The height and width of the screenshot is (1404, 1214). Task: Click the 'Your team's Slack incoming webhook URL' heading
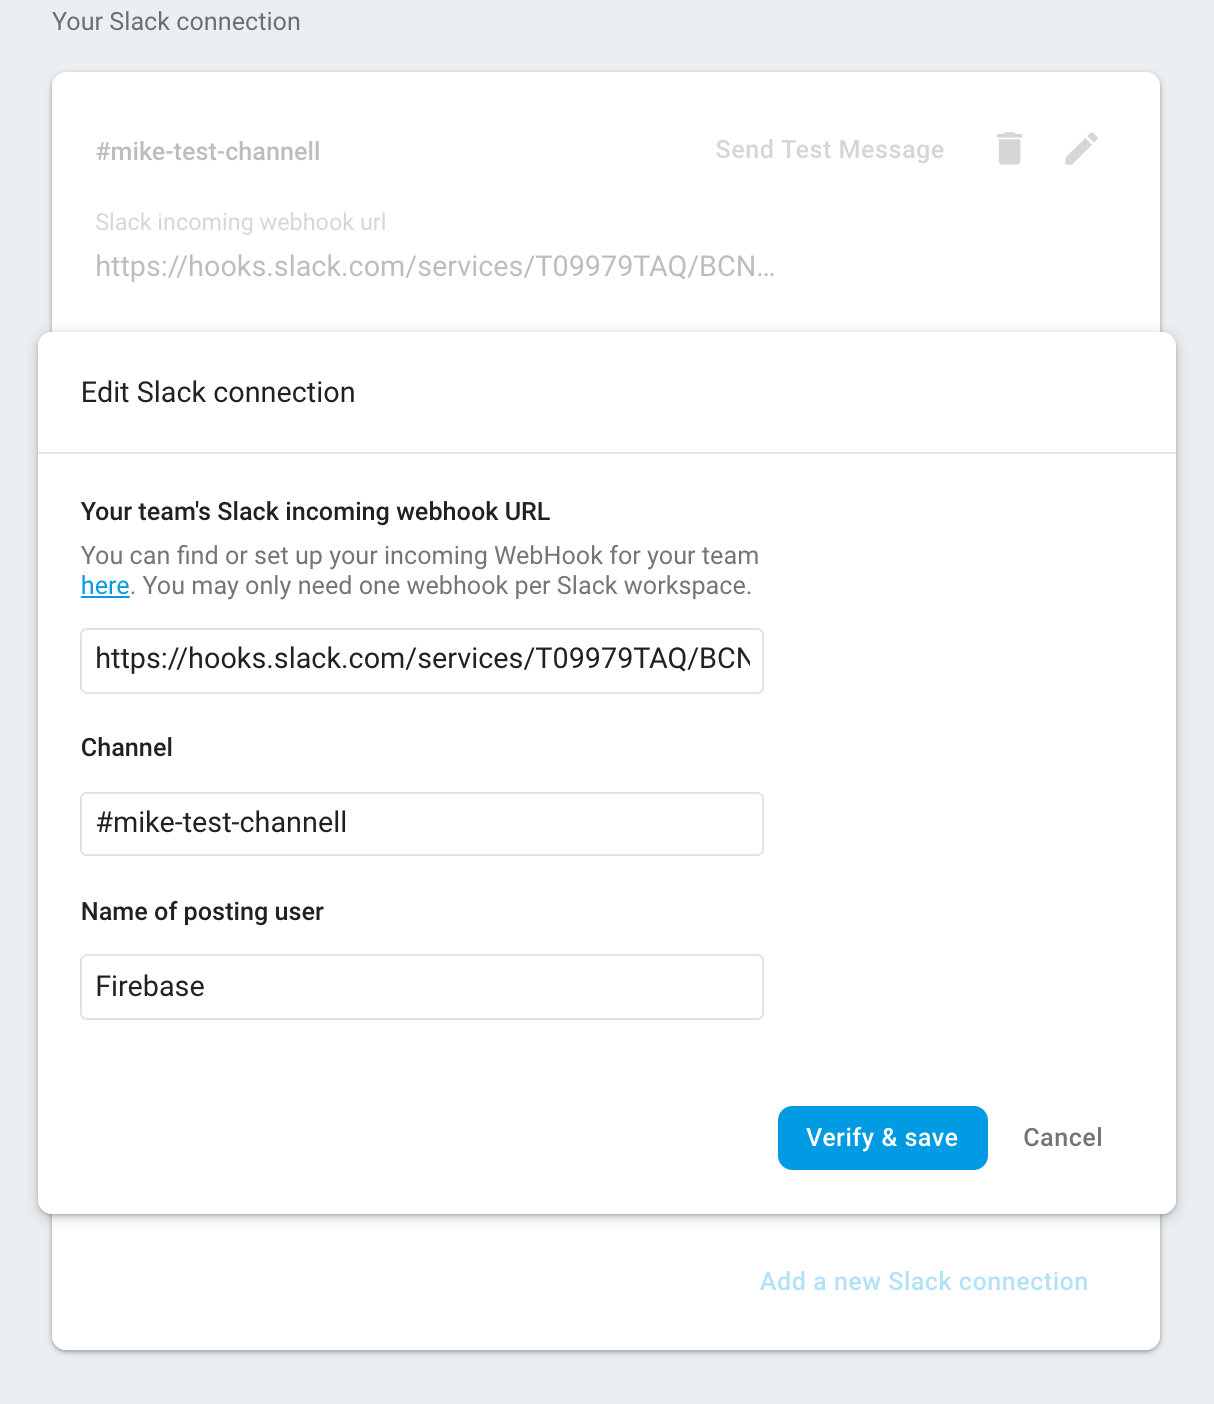(314, 511)
